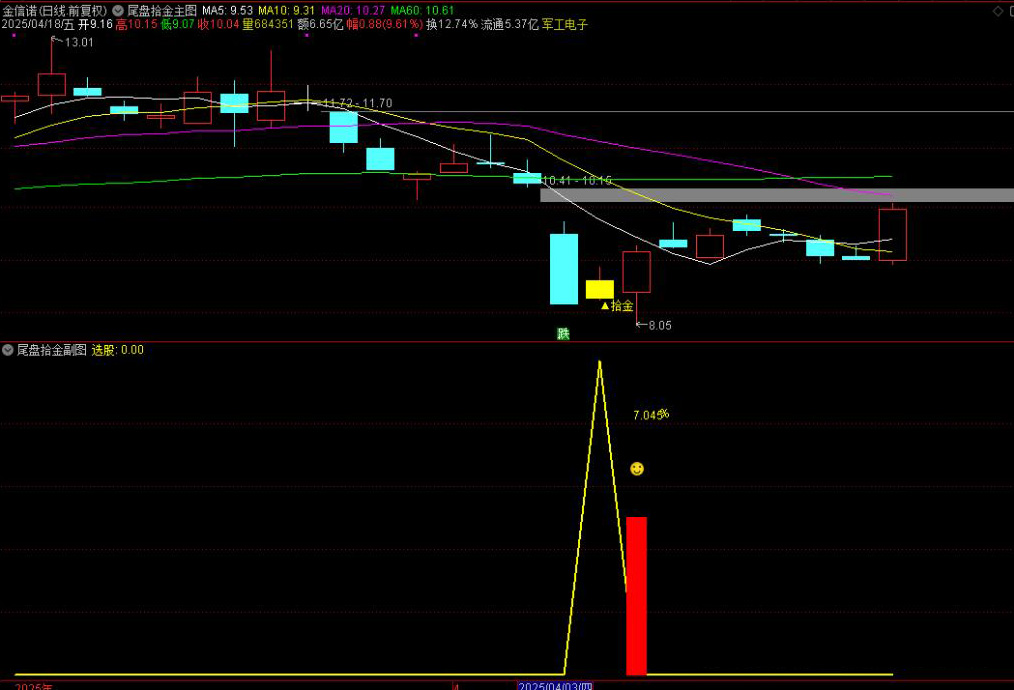
Task: Click the 2025/04/03 date marker on timeline
Action: [555, 685]
